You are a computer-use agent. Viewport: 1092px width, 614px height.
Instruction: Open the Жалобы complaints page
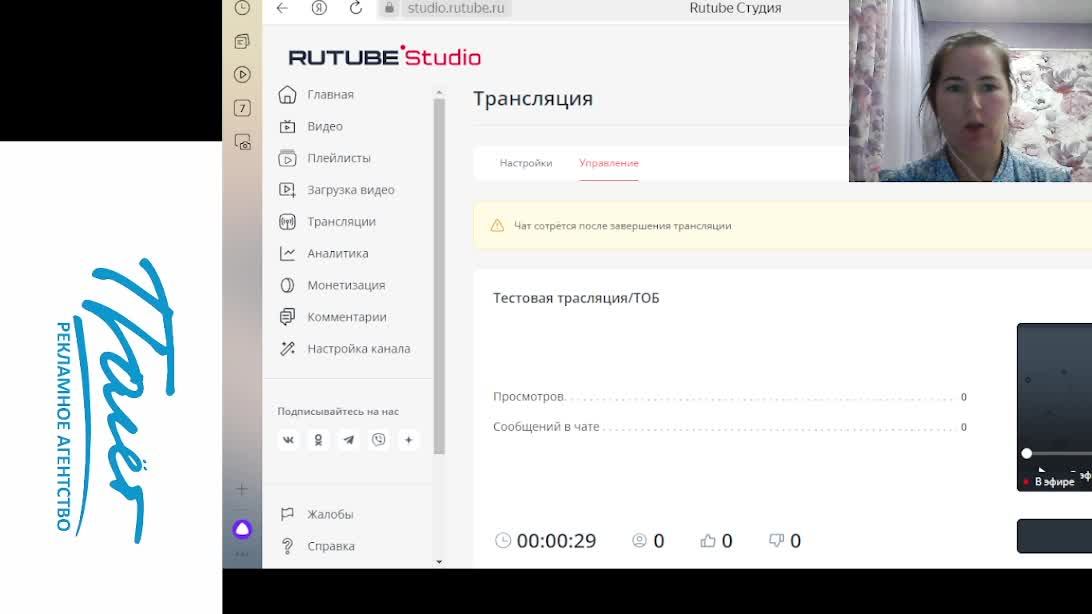click(x=330, y=514)
